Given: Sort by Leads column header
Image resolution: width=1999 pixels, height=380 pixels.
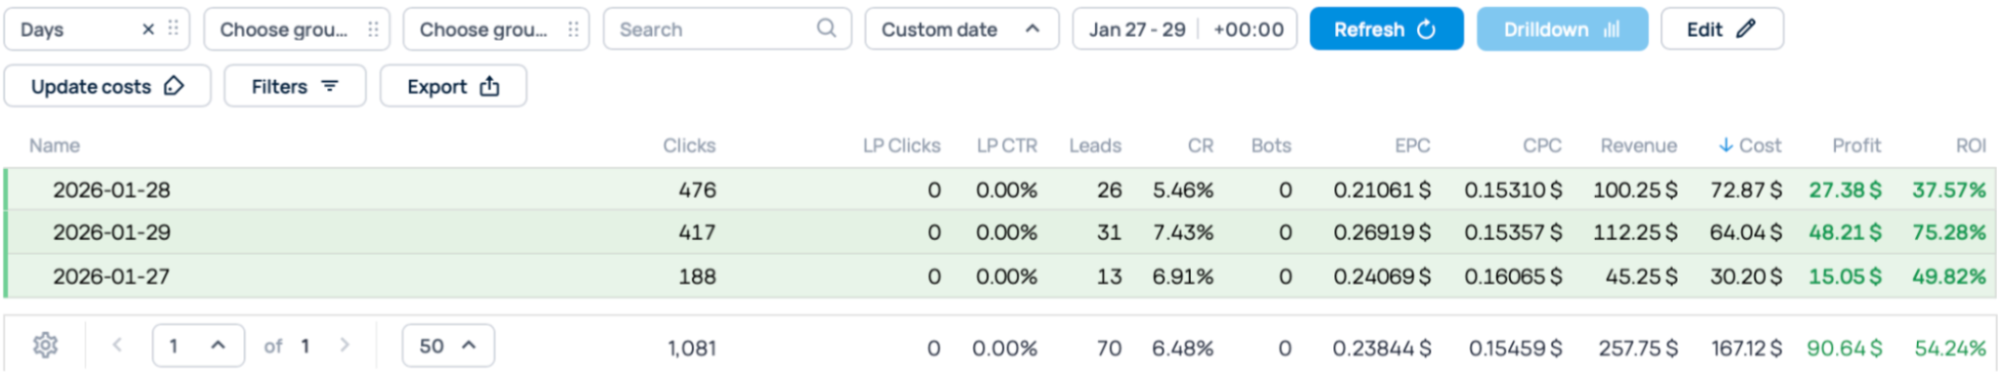Looking at the screenshot, I should point(1095,146).
